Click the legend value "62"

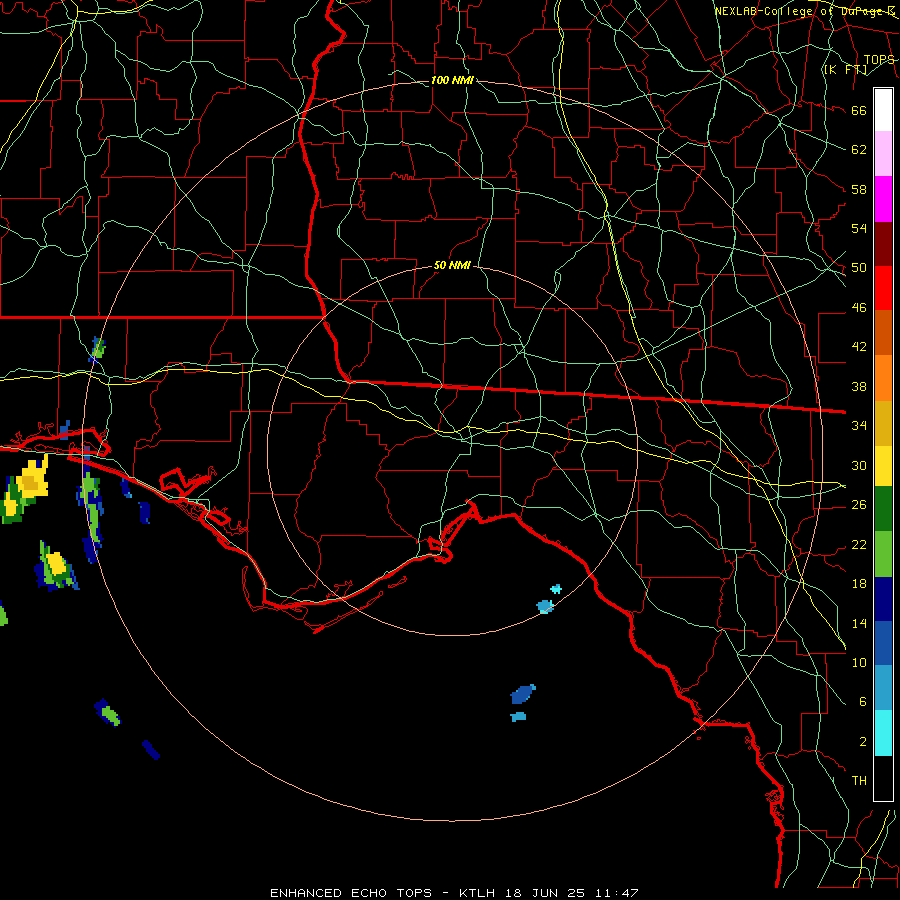pyautogui.click(x=859, y=150)
